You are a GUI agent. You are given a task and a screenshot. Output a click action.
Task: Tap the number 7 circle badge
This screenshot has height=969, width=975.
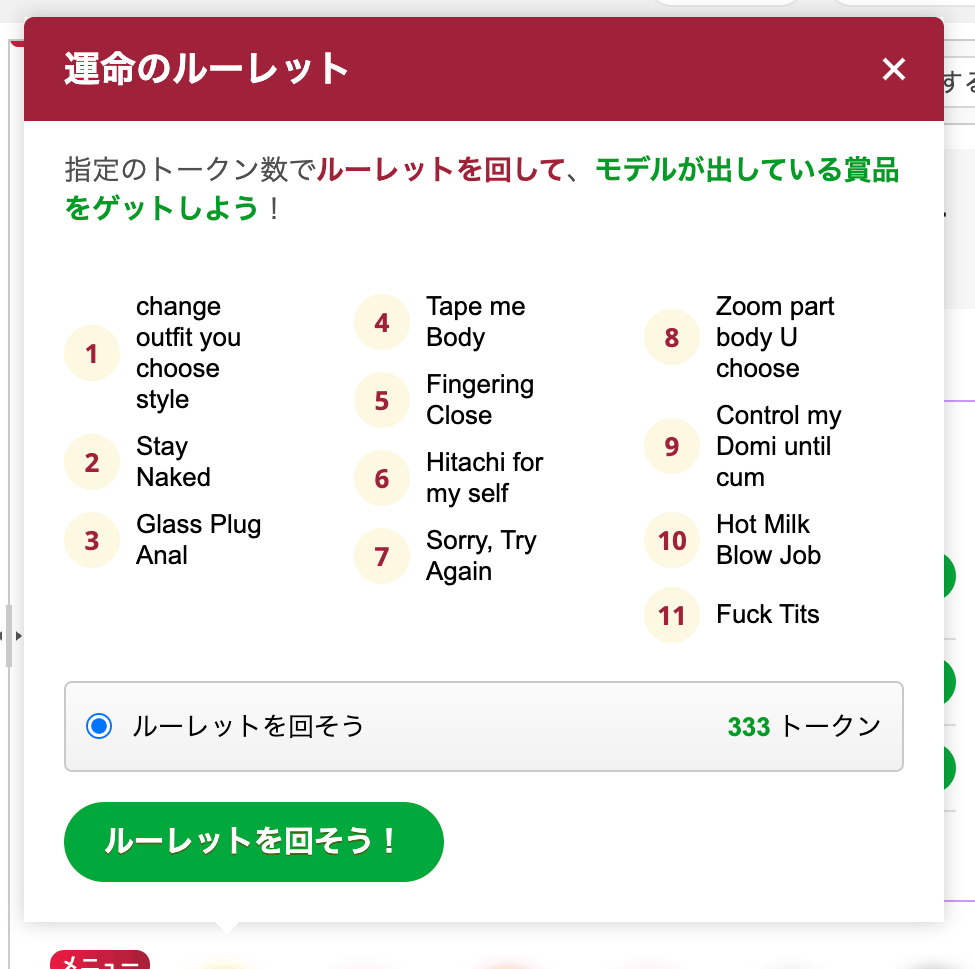click(x=382, y=556)
